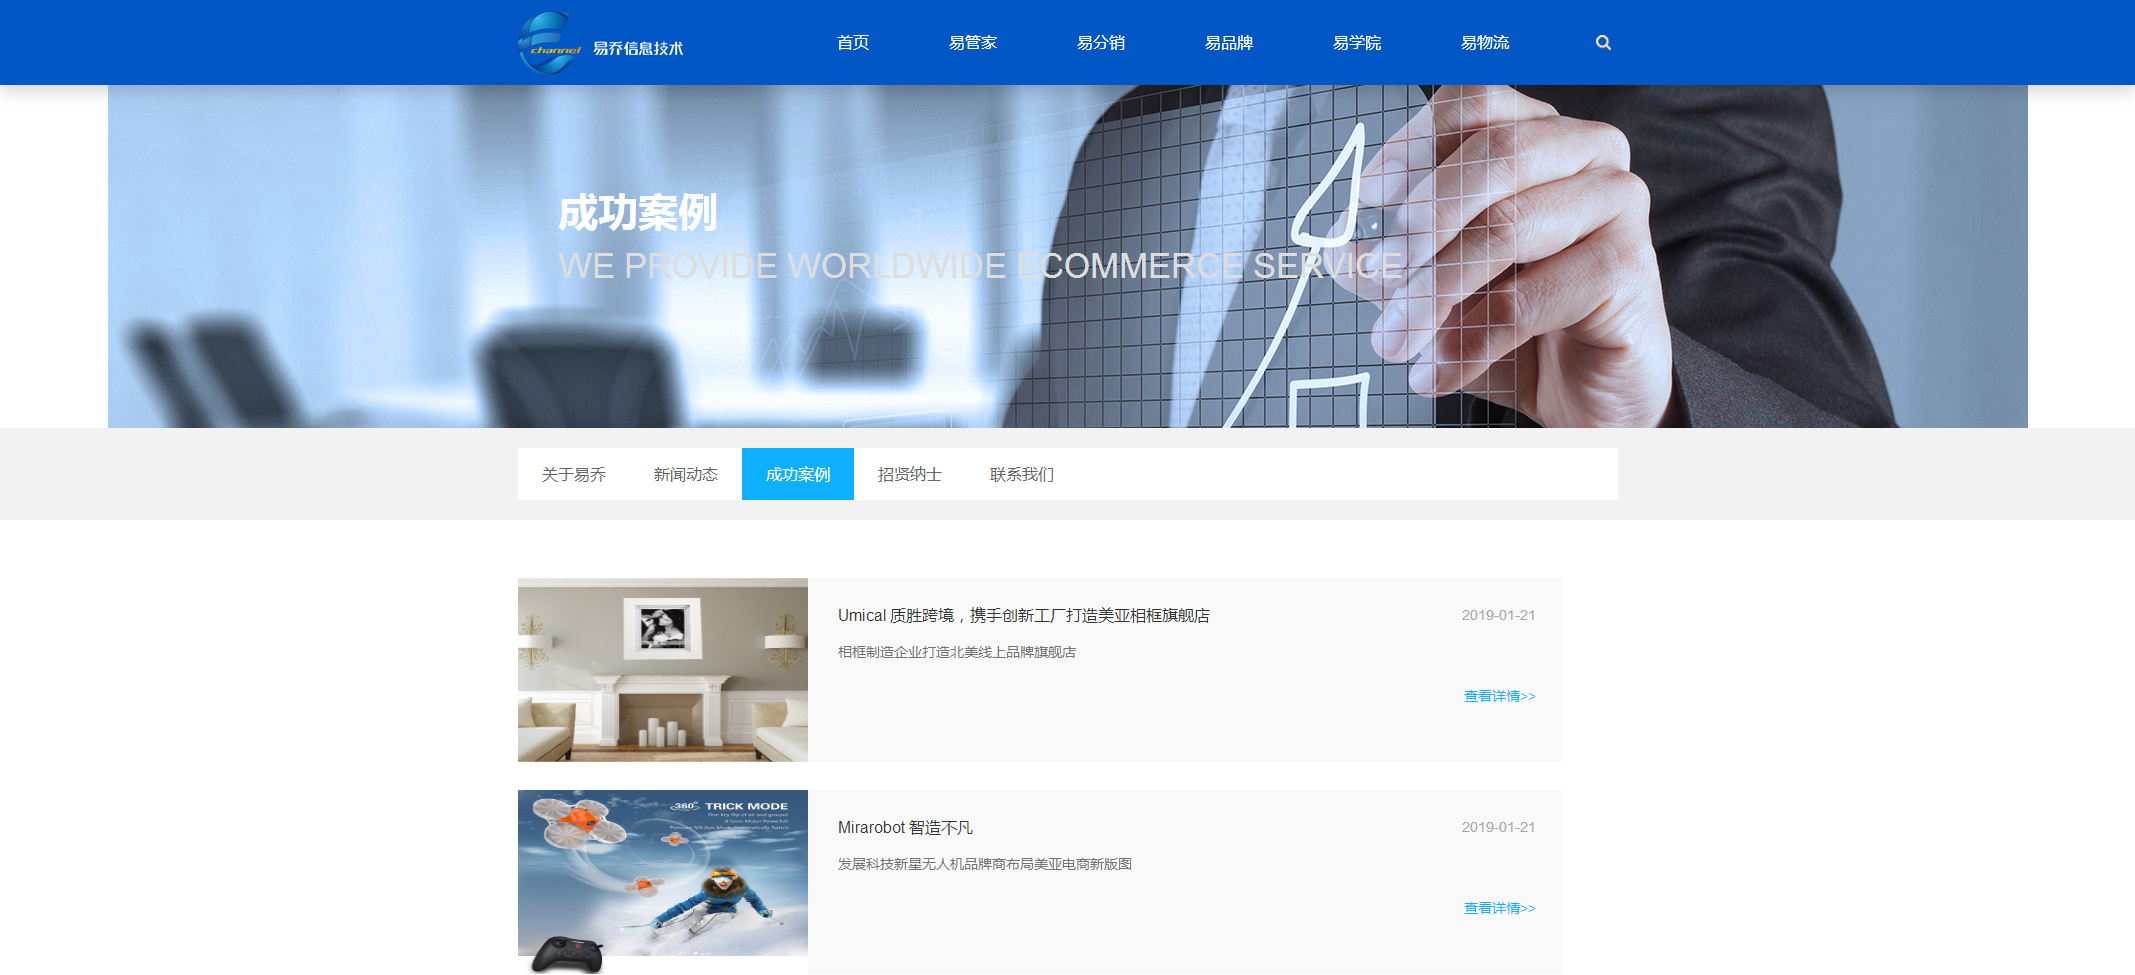The width and height of the screenshot is (2135, 975).
Task: Go to the 联系我们 tab
Action: point(1021,474)
